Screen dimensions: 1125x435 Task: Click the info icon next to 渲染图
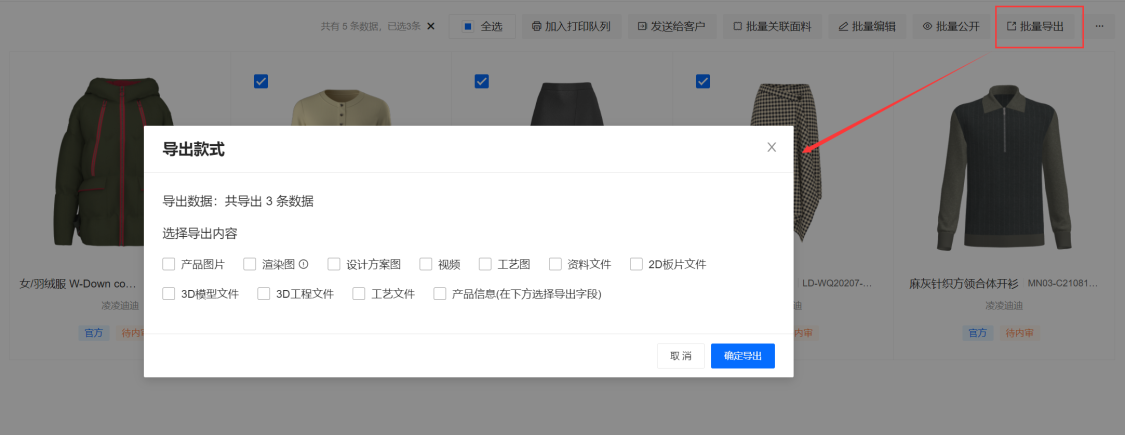coord(303,265)
